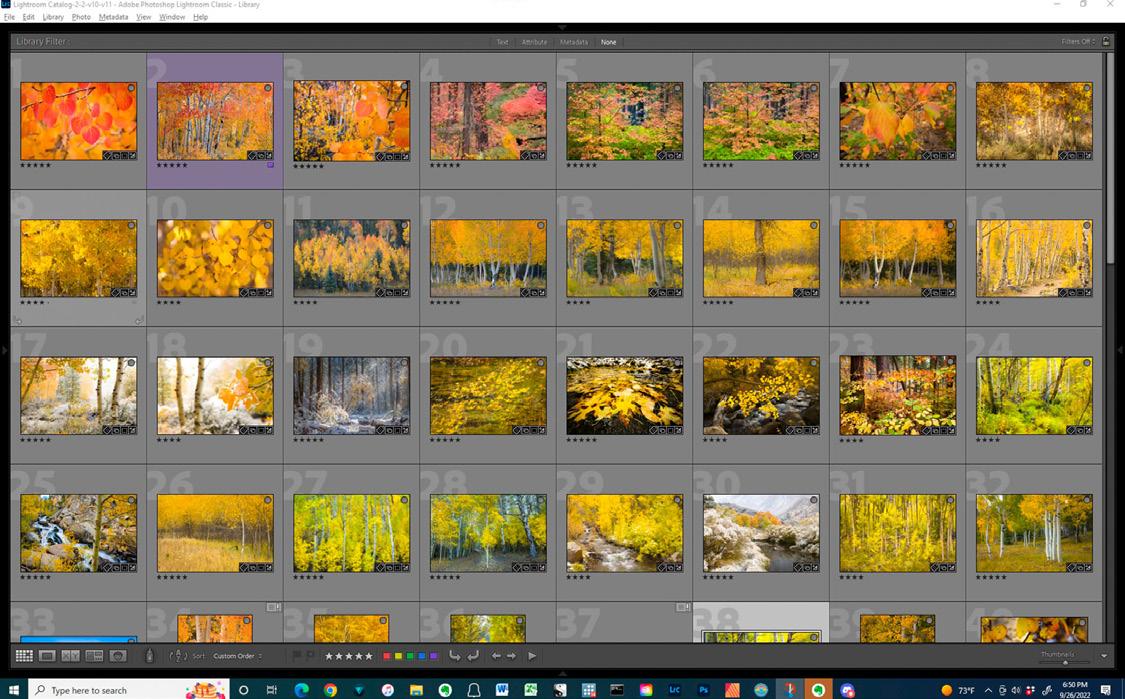Flag the photo as a pick

point(296,655)
